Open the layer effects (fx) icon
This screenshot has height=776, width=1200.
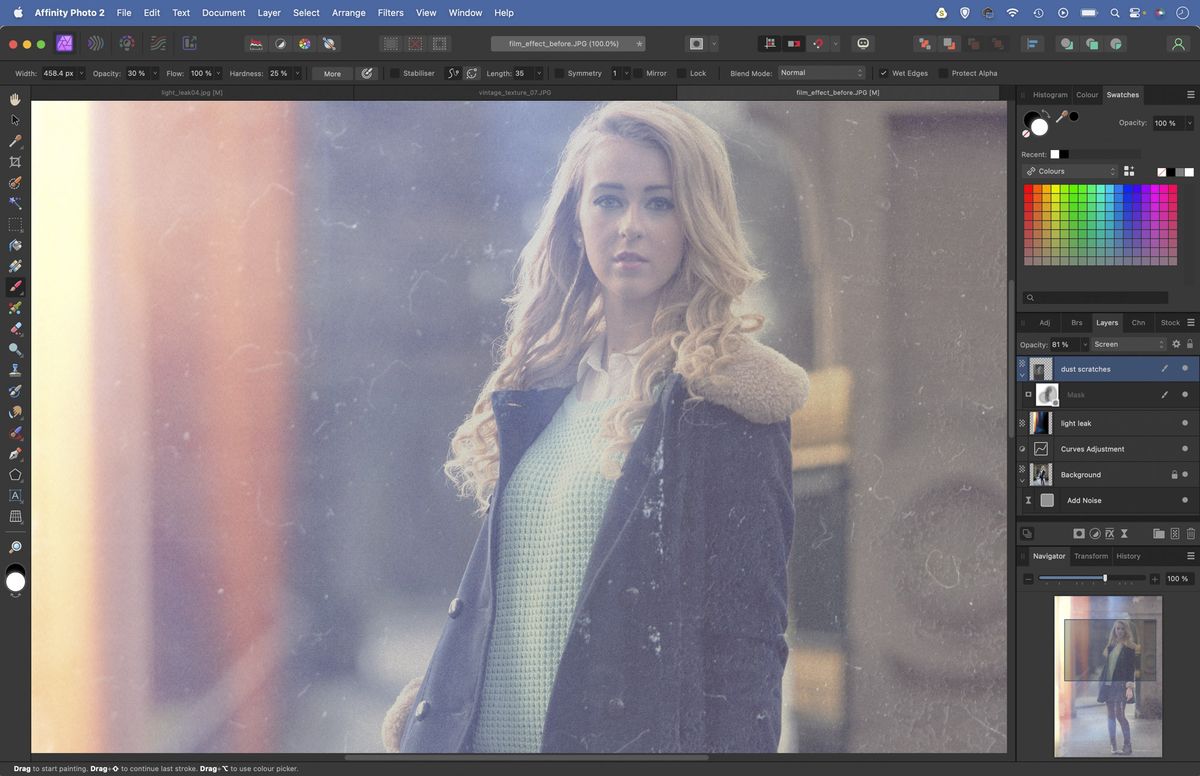(1108, 531)
